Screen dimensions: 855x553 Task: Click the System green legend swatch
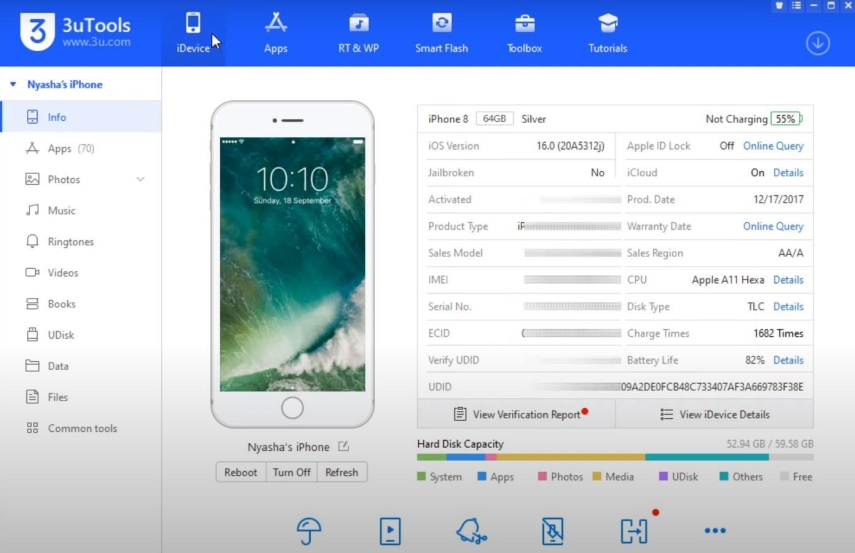click(421, 476)
